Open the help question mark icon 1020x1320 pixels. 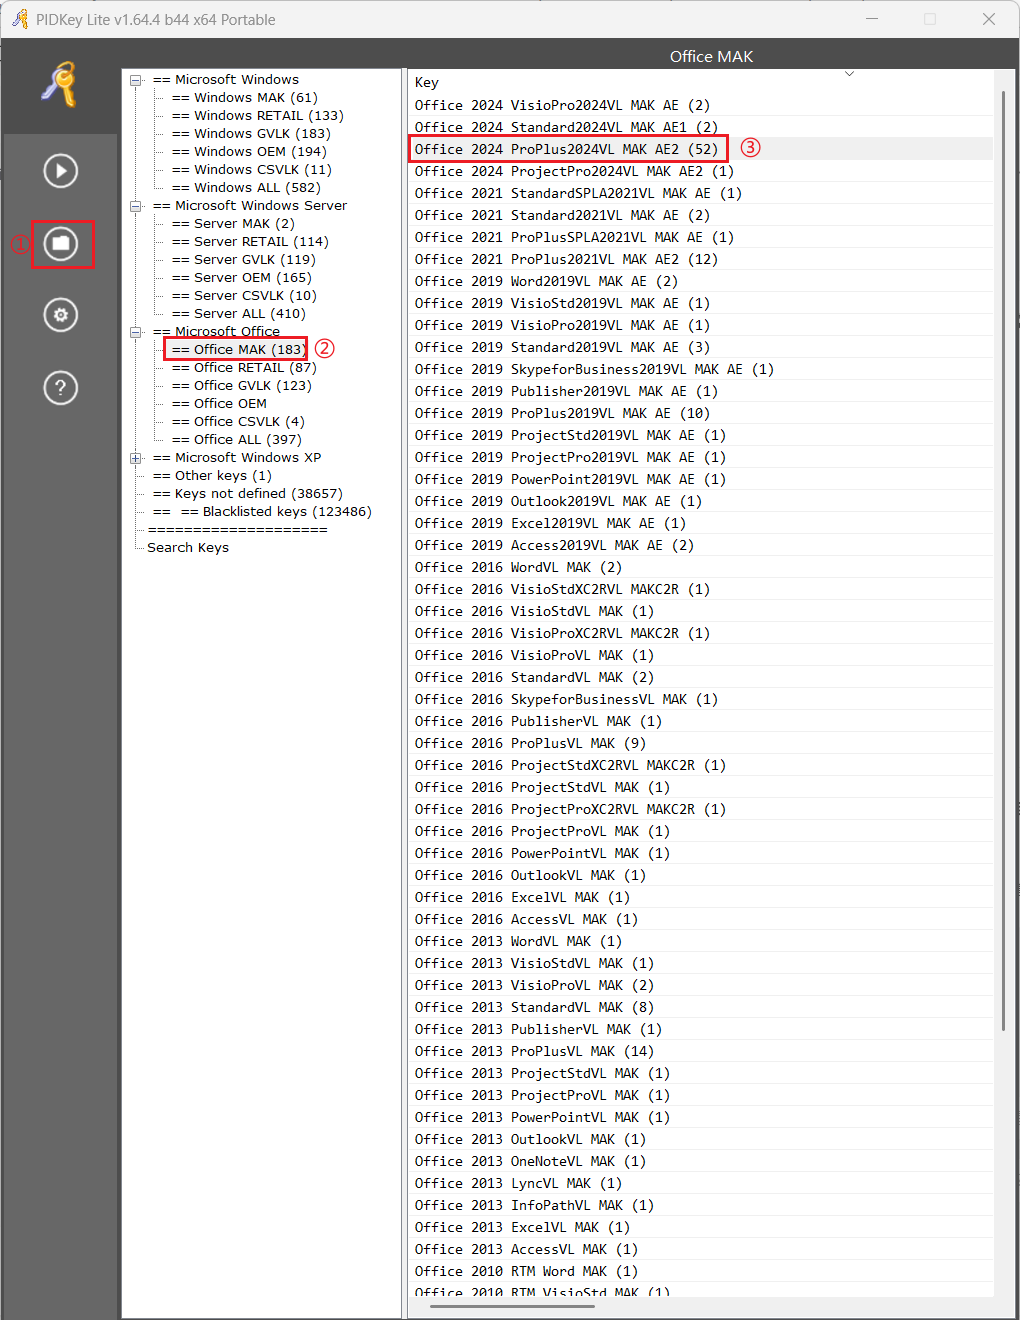60,387
